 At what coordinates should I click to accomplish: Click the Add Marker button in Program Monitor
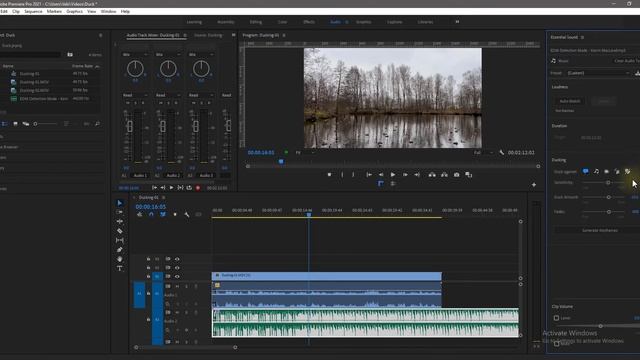(x=329, y=175)
